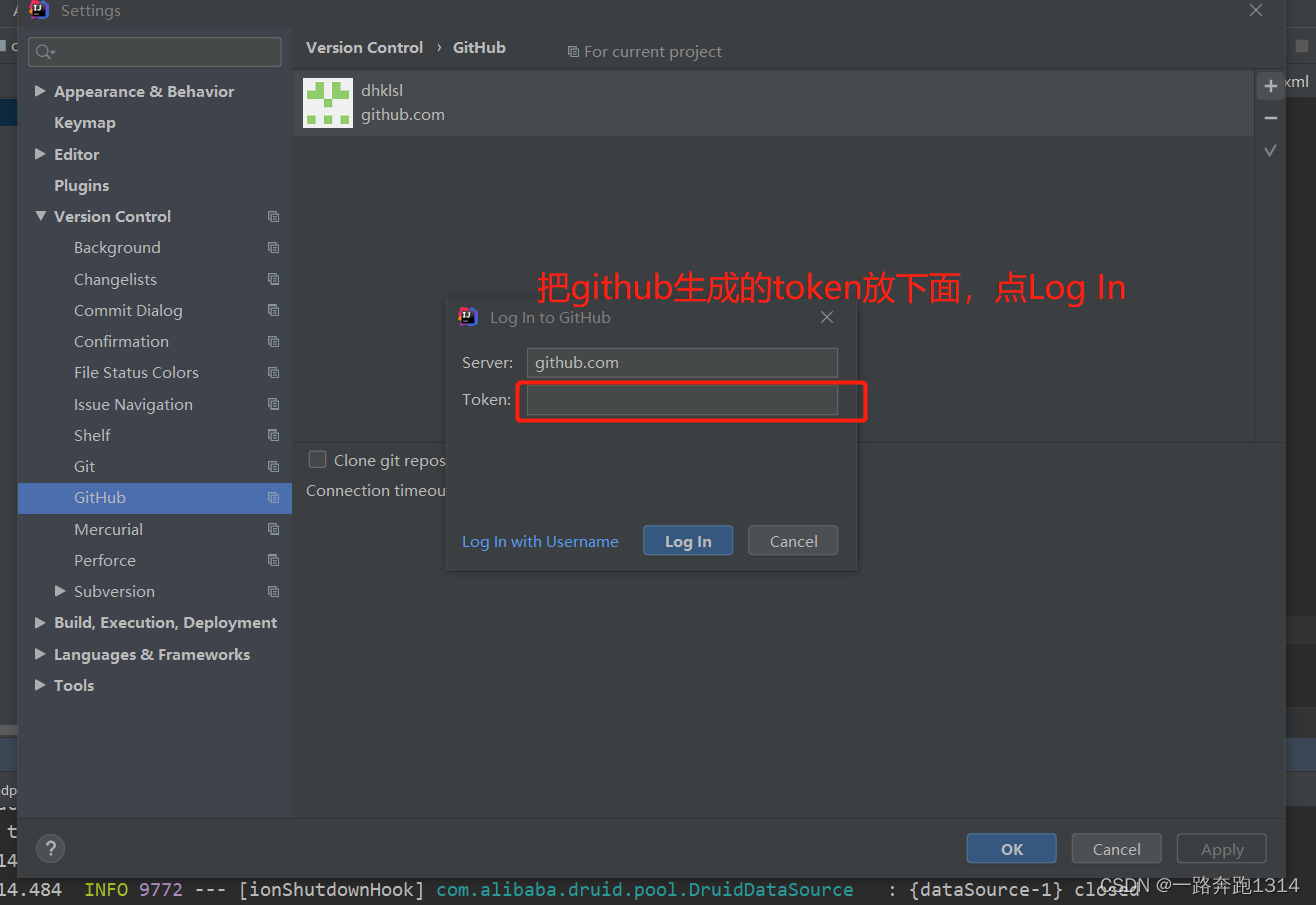Image resolution: width=1316 pixels, height=905 pixels.
Task: Close the Log In to GitHub dialog
Action: pyautogui.click(x=827, y=317)
